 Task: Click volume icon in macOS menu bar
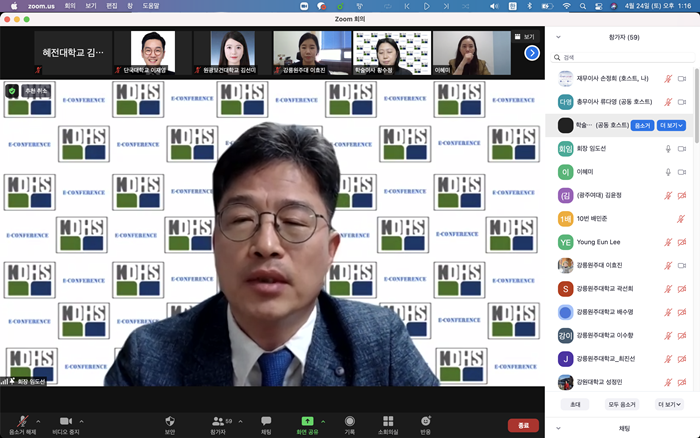(x=494, y=6)
